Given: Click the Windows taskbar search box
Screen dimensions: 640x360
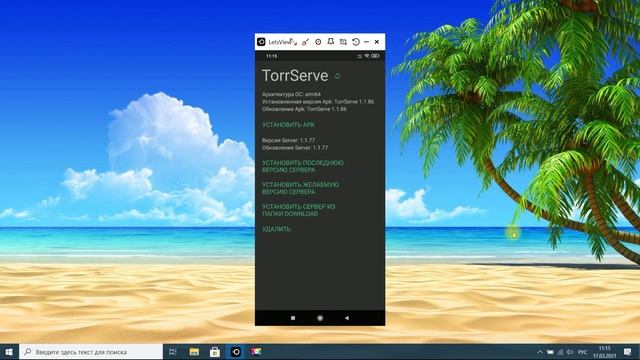Looking at the screenshot, I should pos(91,352).
